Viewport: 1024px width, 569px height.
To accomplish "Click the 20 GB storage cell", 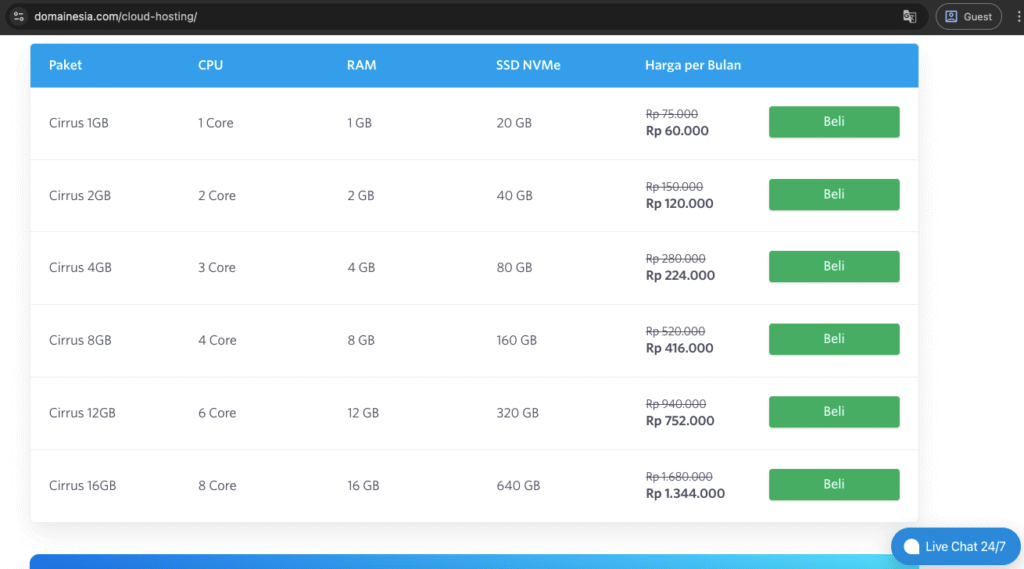I will tap(514, 123).
